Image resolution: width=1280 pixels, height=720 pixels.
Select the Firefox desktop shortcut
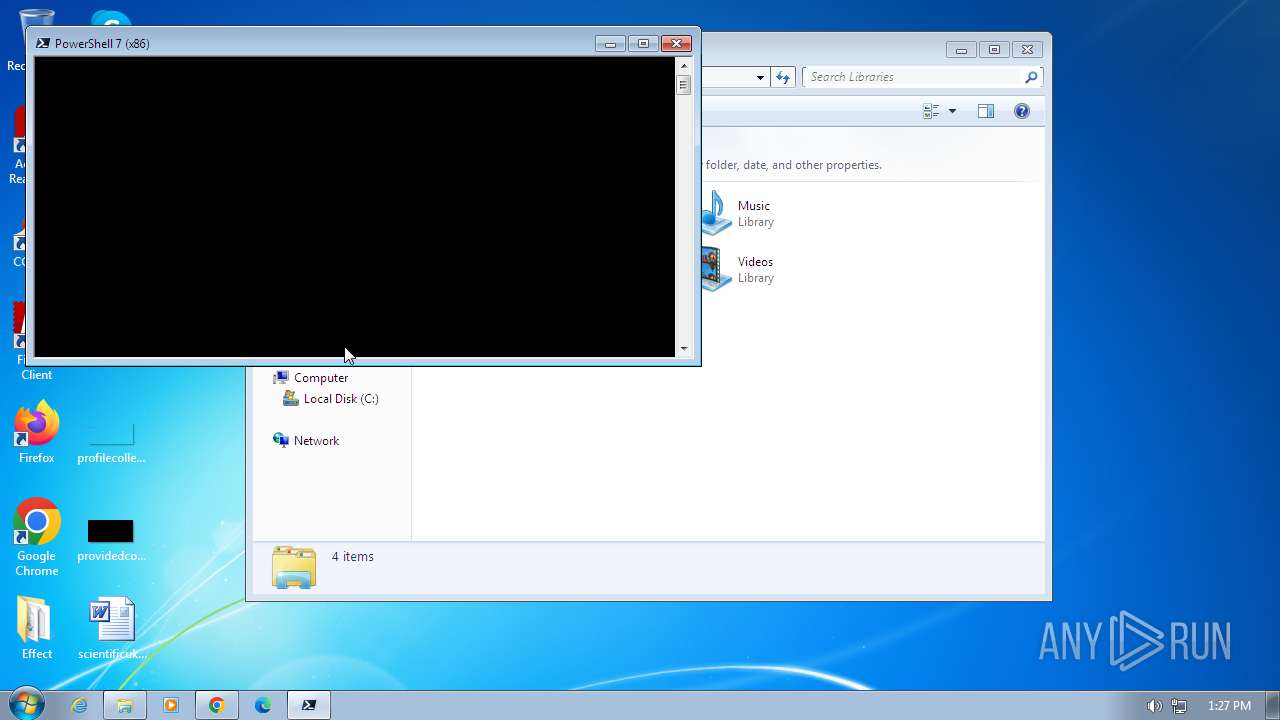click(x=37, y=434)
